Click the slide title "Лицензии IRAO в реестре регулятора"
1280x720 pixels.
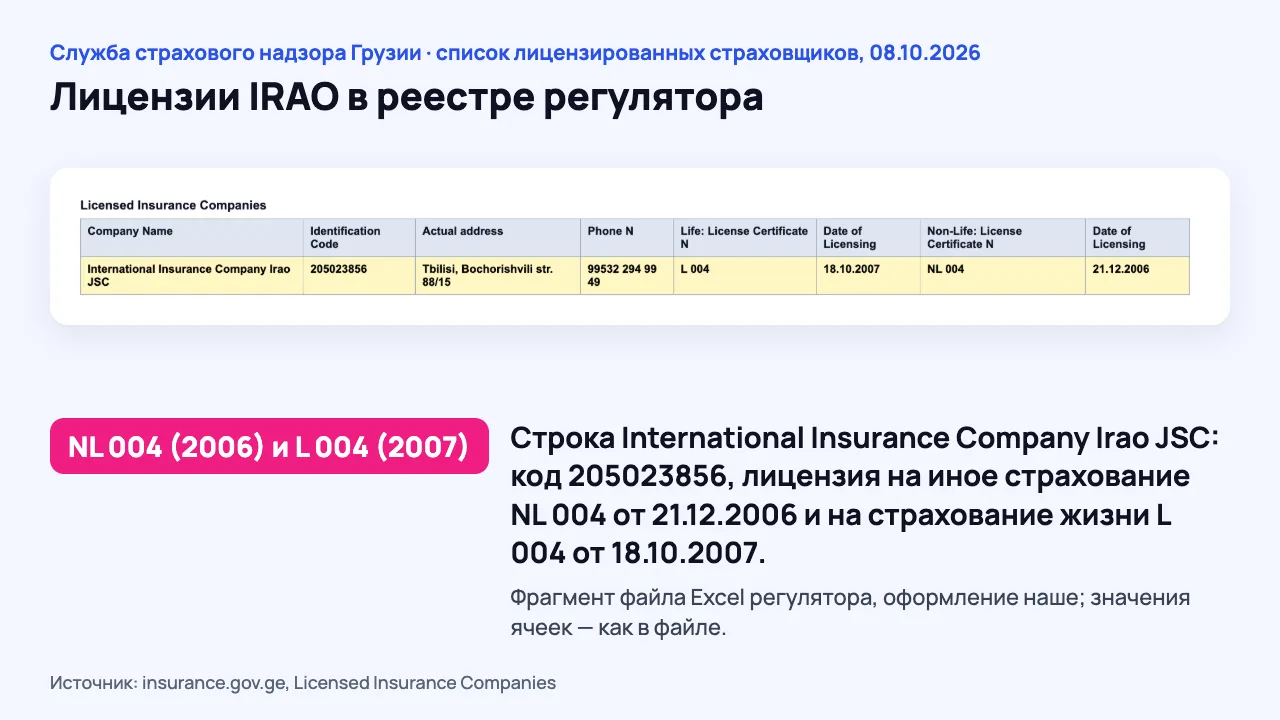click(x=406, y=98)
